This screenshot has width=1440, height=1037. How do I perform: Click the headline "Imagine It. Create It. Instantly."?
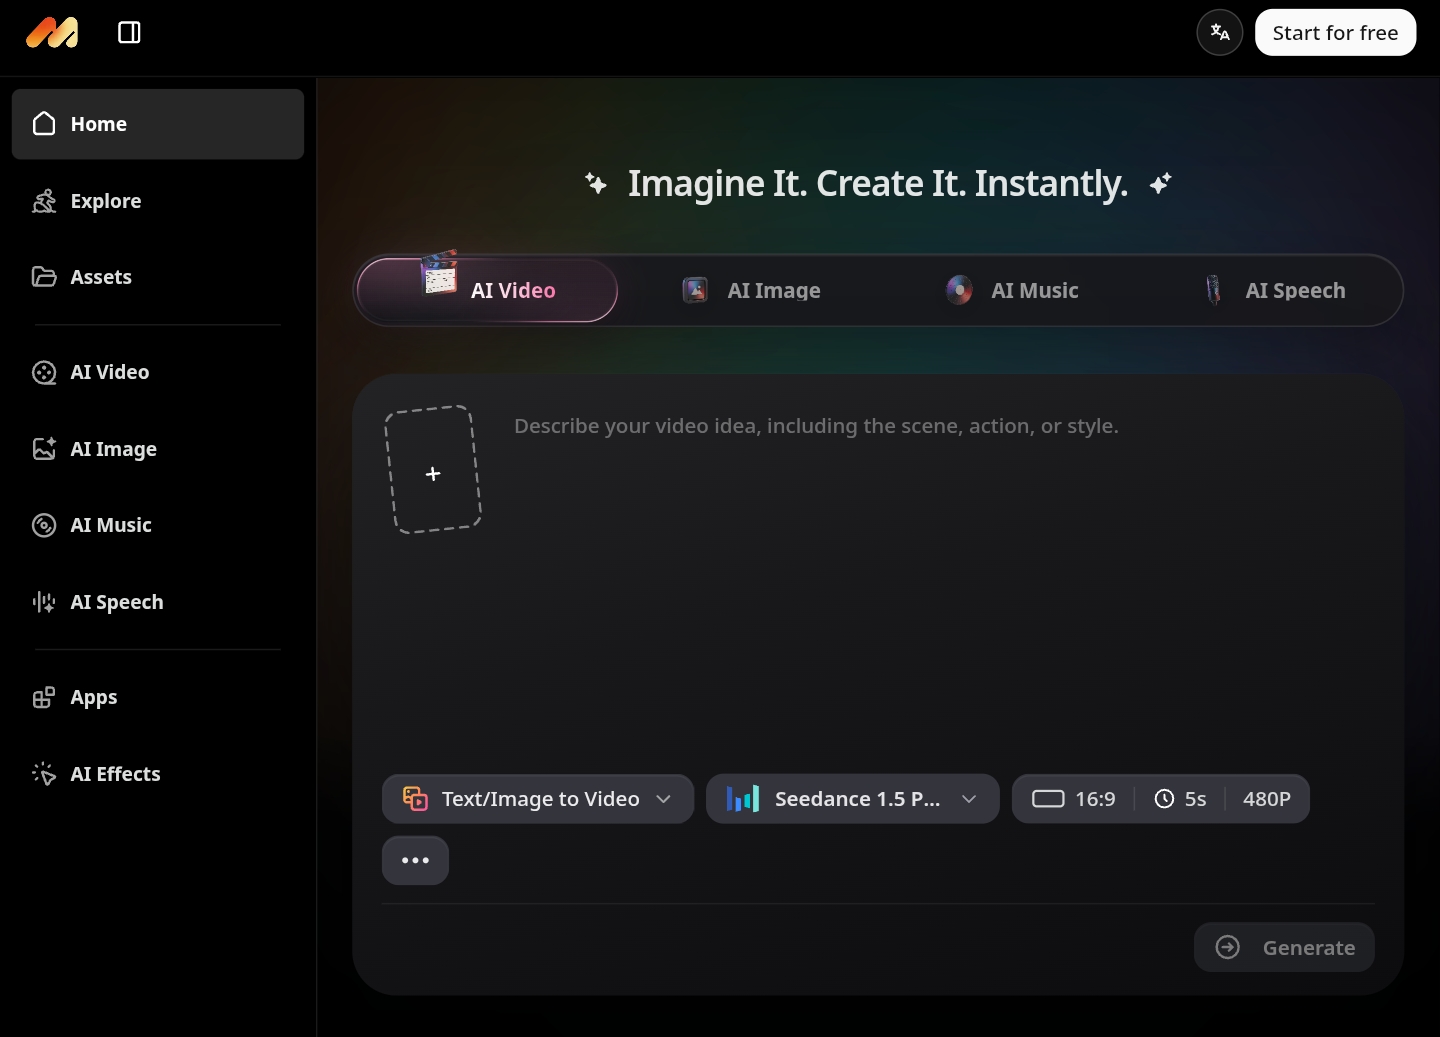point(878,184)
